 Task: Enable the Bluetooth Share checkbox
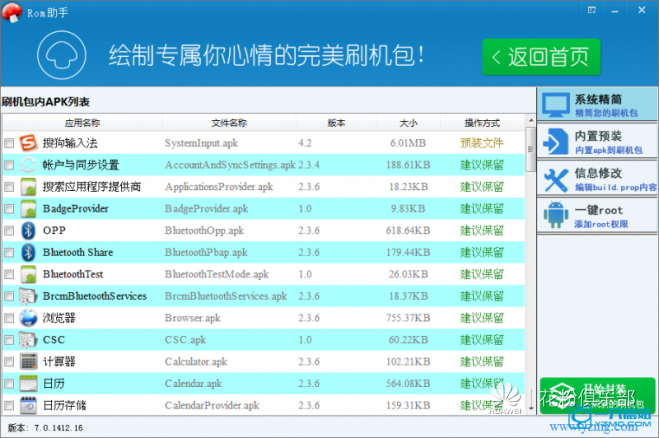coord(9,253)
